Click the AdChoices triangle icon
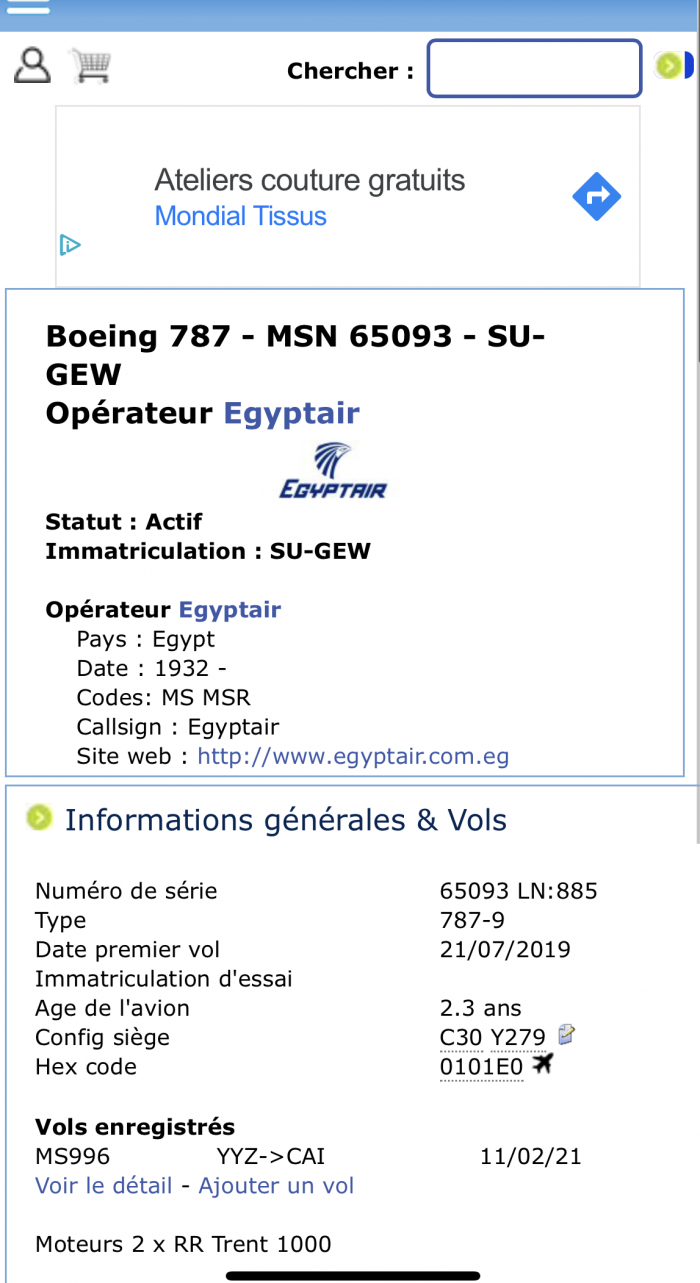700x1283 pixels. click(x=70, y=245)
